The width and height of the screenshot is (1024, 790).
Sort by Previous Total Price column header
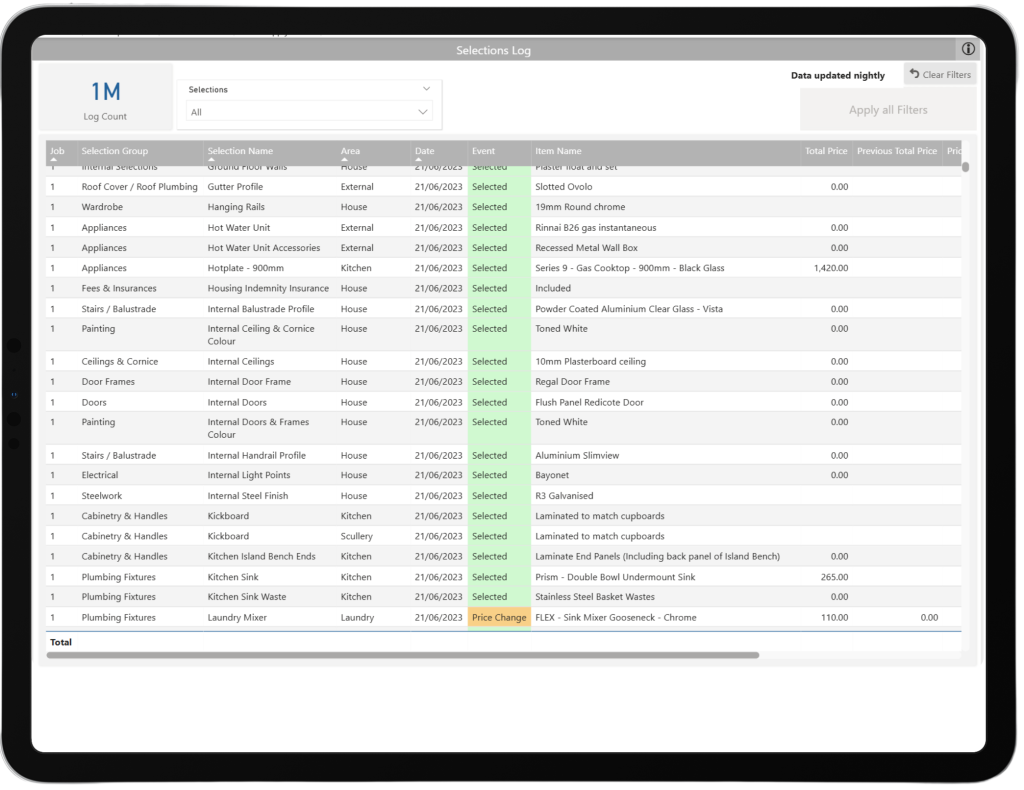896,152
